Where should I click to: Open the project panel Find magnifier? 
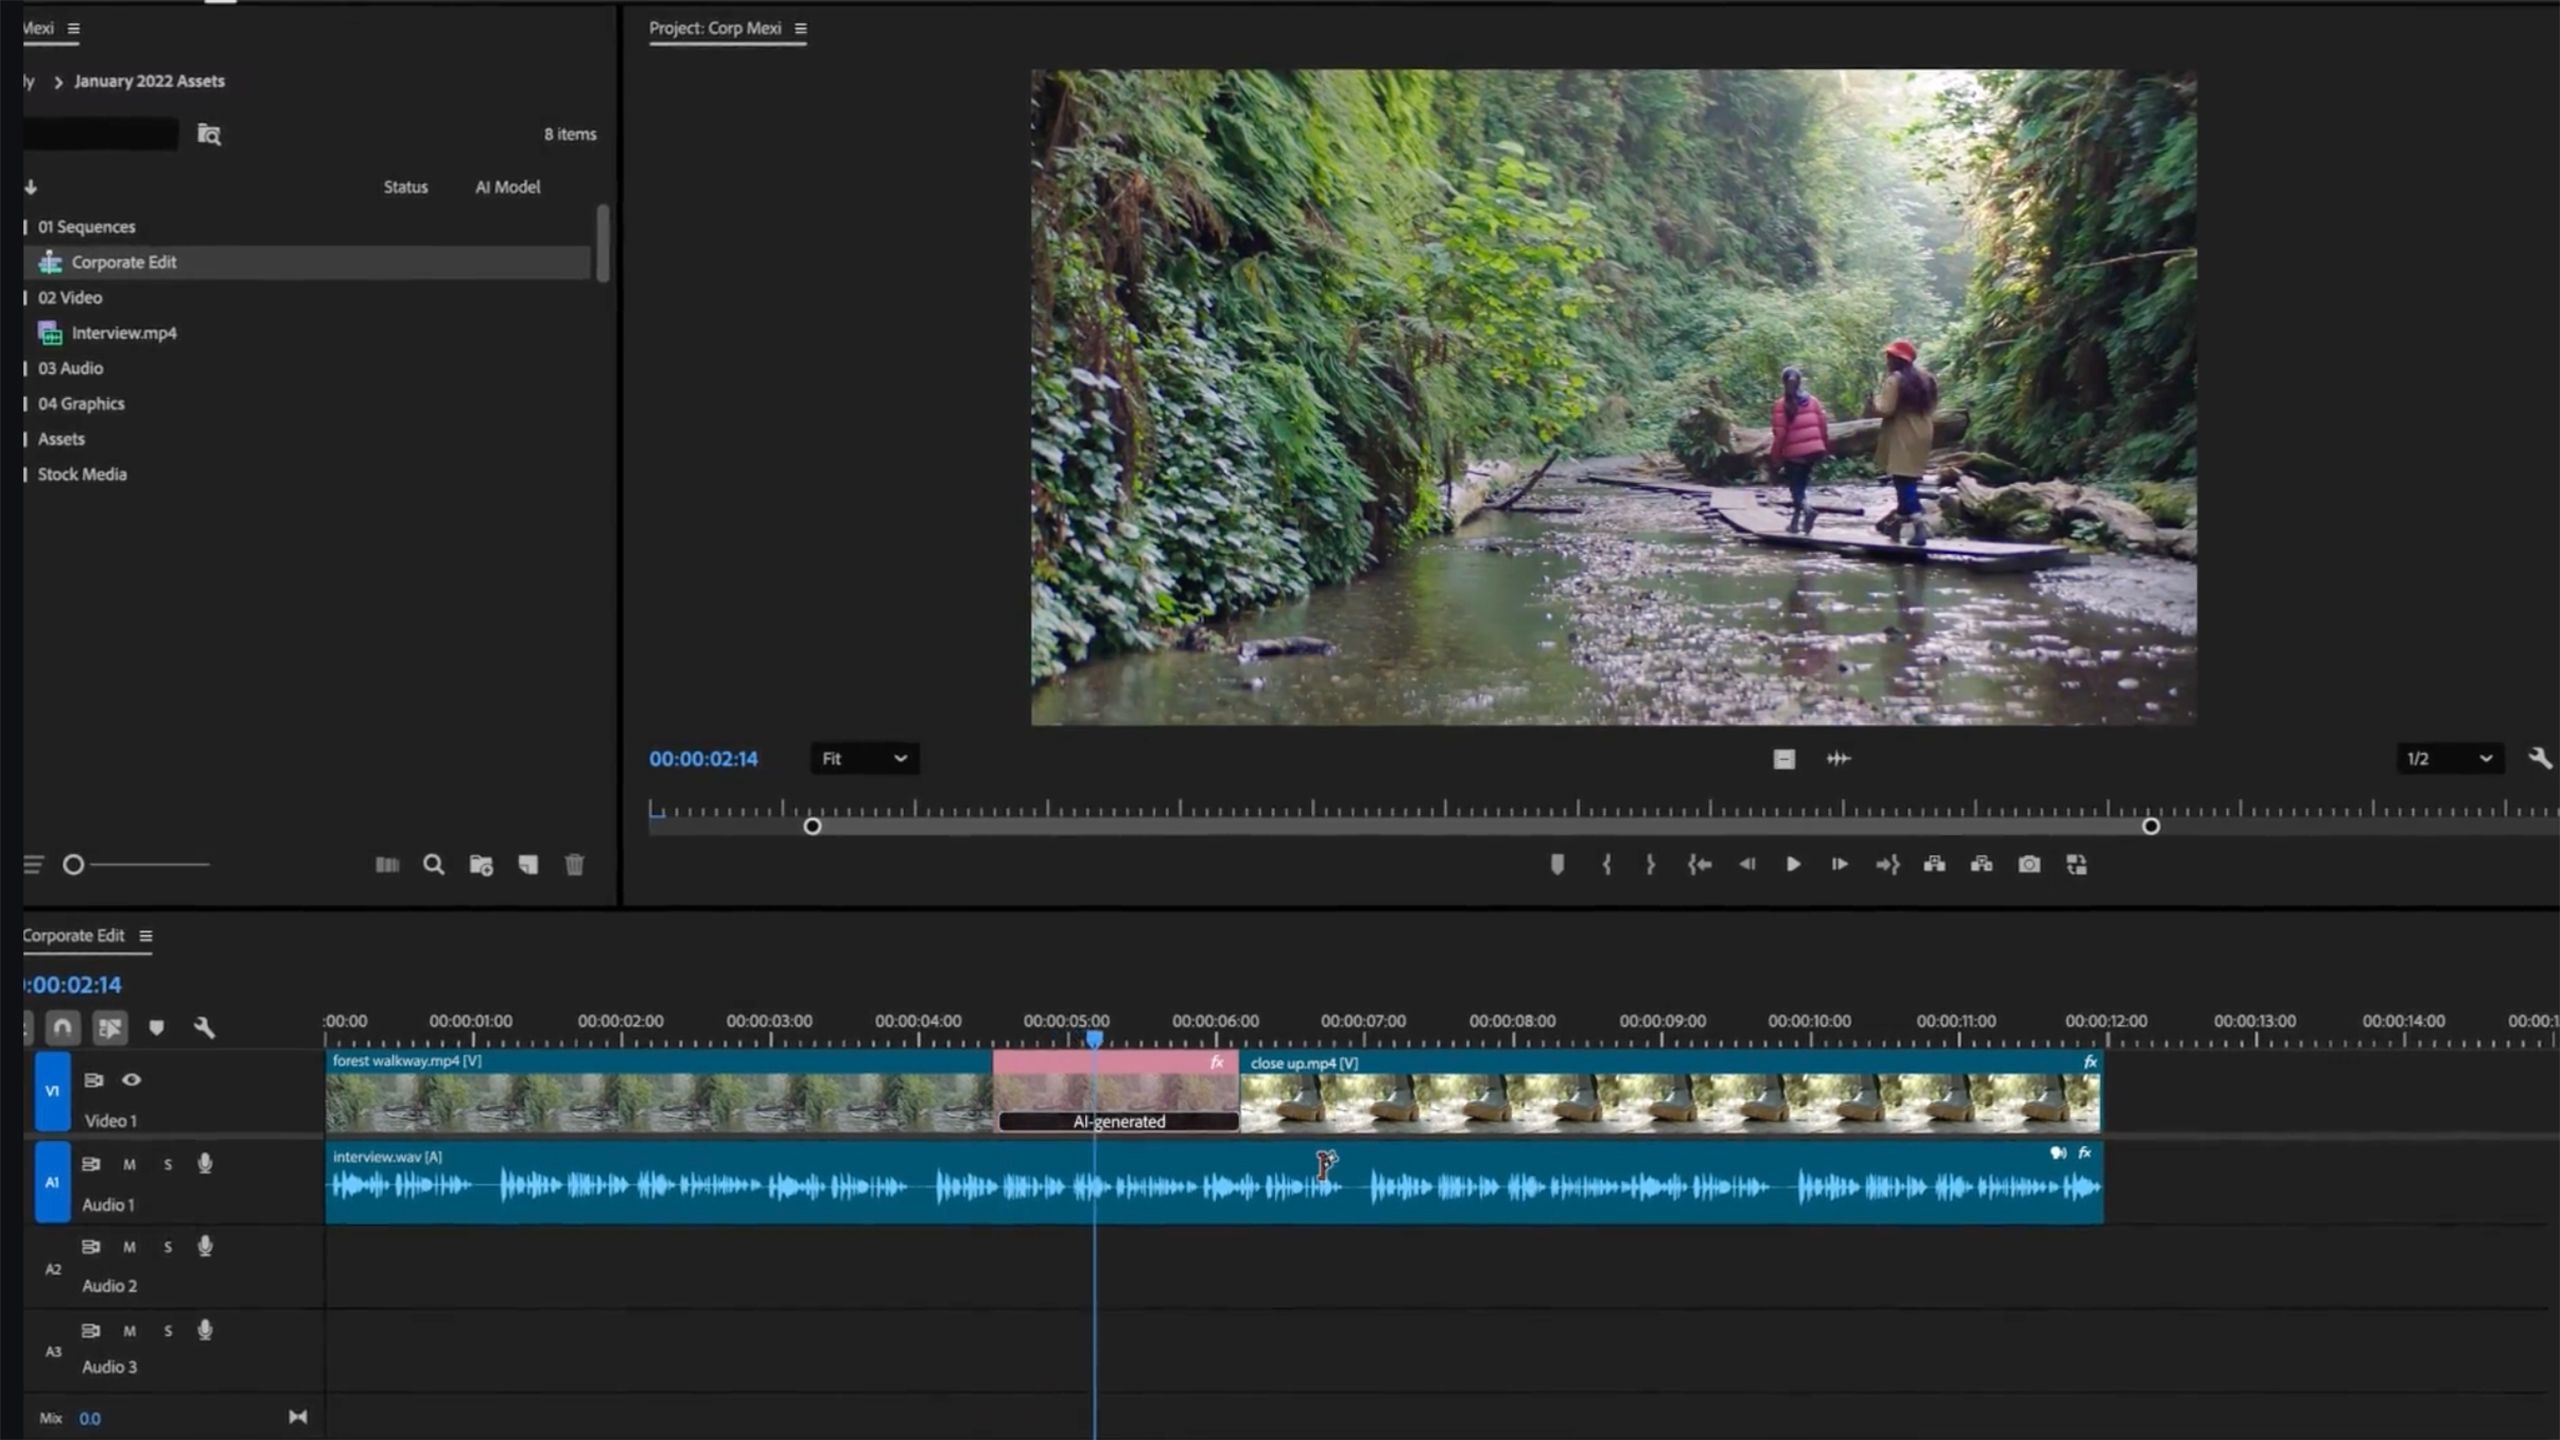[x=433, y=865]
